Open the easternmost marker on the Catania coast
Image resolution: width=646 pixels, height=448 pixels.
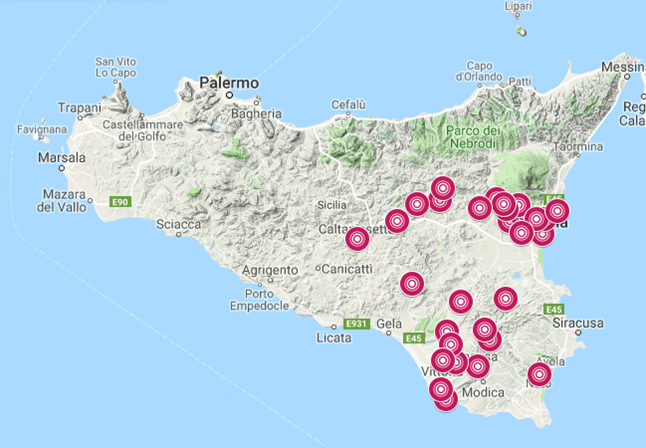tap(556, 211)
